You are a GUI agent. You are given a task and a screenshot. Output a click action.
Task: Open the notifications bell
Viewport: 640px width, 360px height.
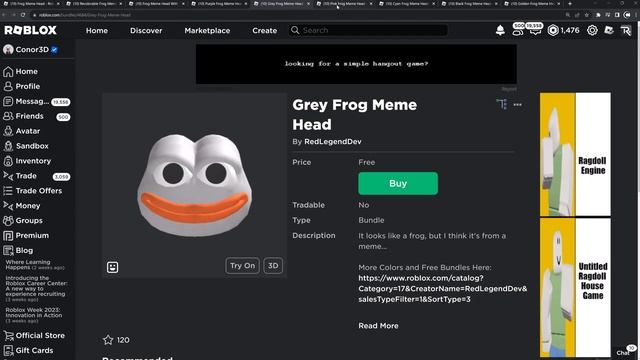coord(500,30)
